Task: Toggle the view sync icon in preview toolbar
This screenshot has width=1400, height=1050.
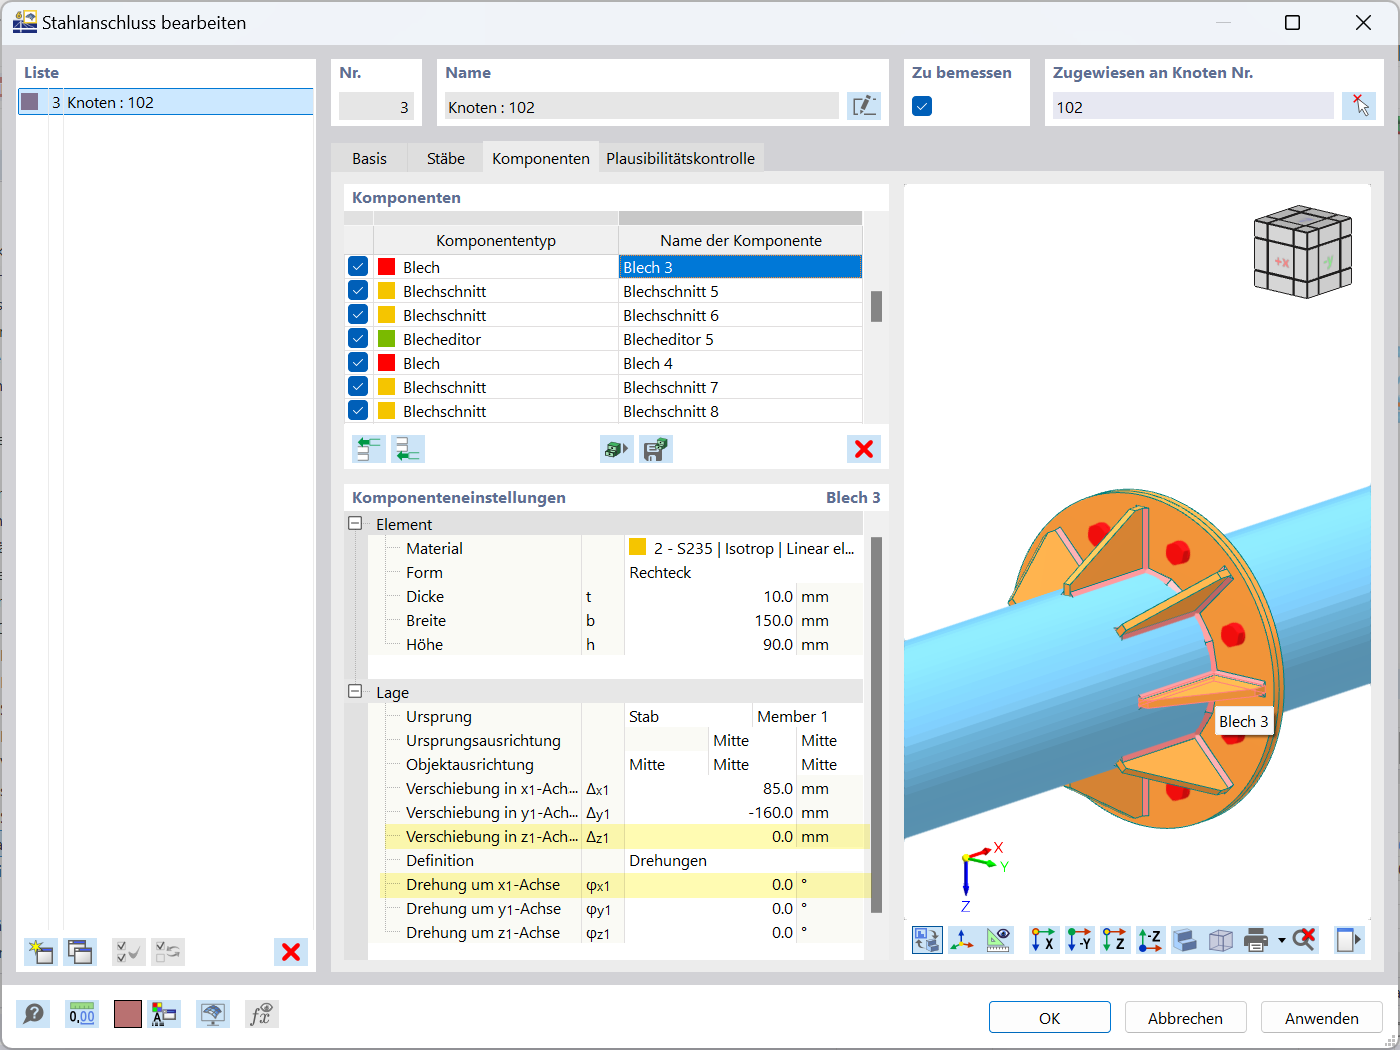Action: [927, 940]
